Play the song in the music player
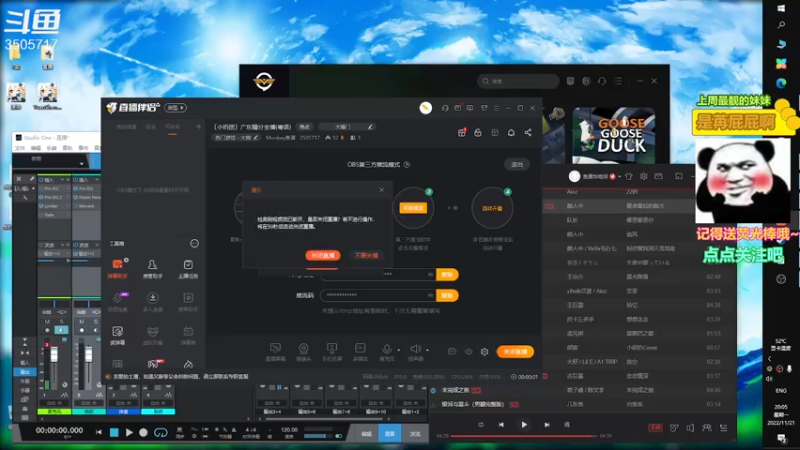This screenshot has width=800, height=450. tap(524, 424)
